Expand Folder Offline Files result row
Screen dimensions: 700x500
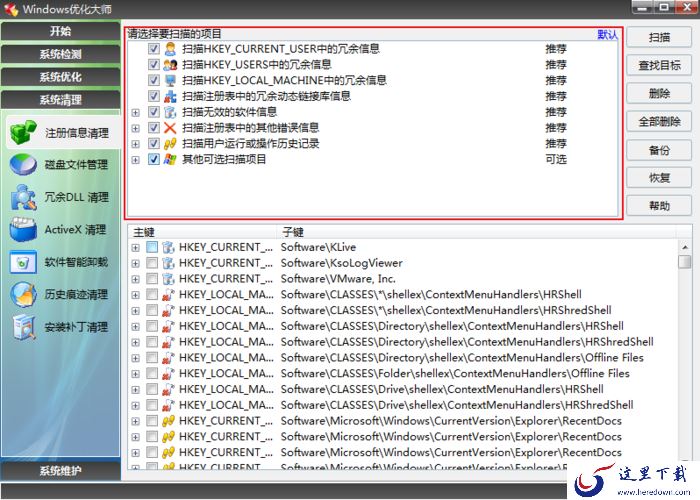[x=136, y=374]
